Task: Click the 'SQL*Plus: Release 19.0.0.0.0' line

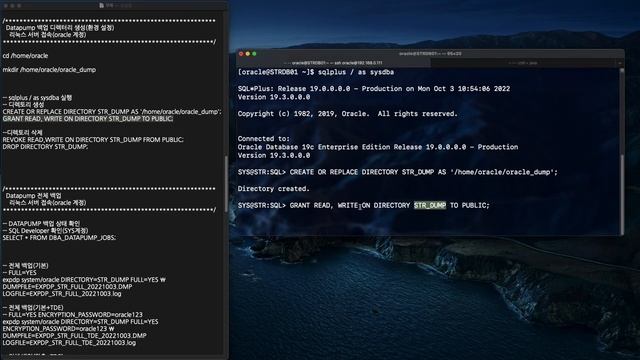Action: click(374, 89)
